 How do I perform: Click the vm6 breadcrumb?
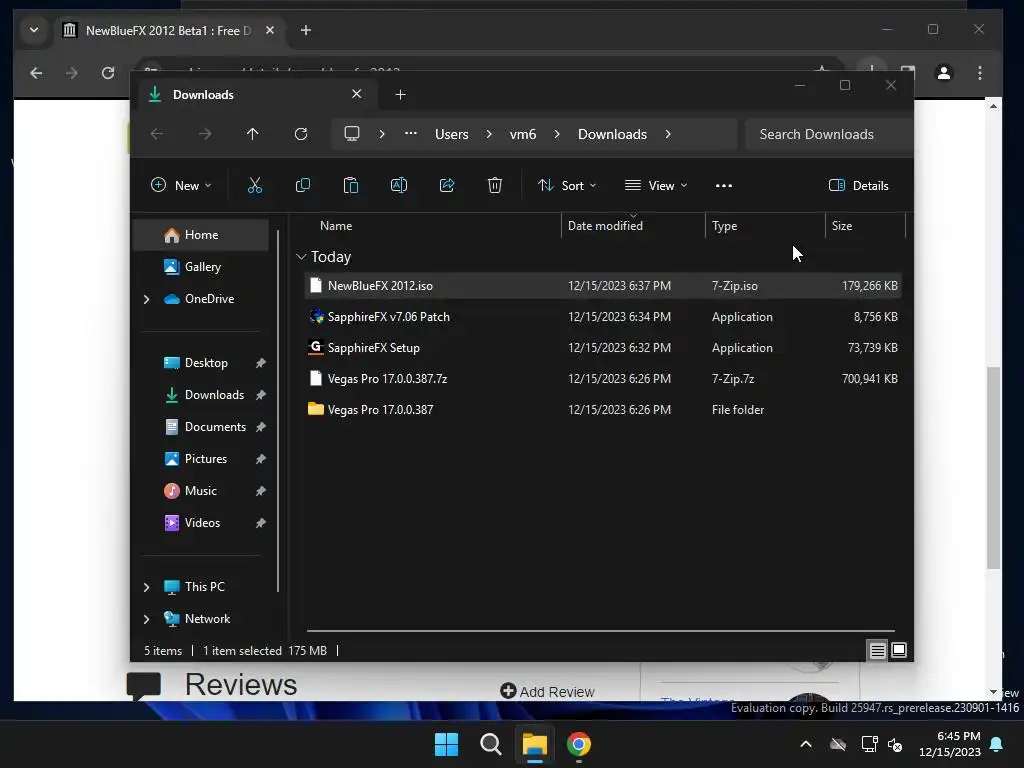tap(522, 134)
